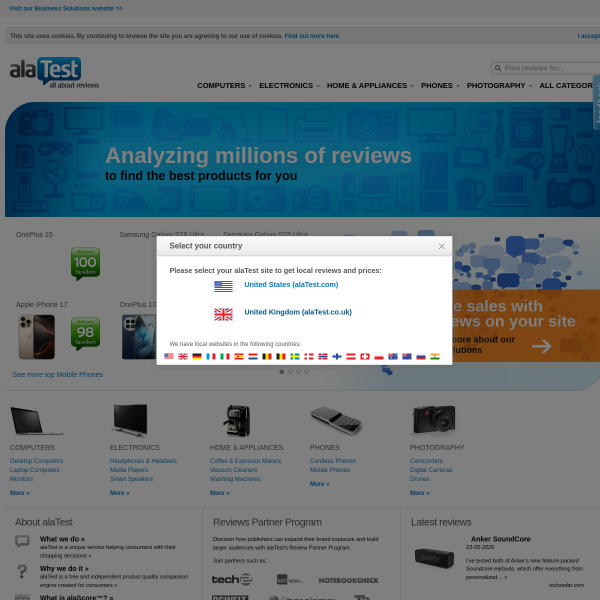The image size is (600, 600).
Task: Choose the New Zealand flag beside Russia flag
Action: click(407, 356)
